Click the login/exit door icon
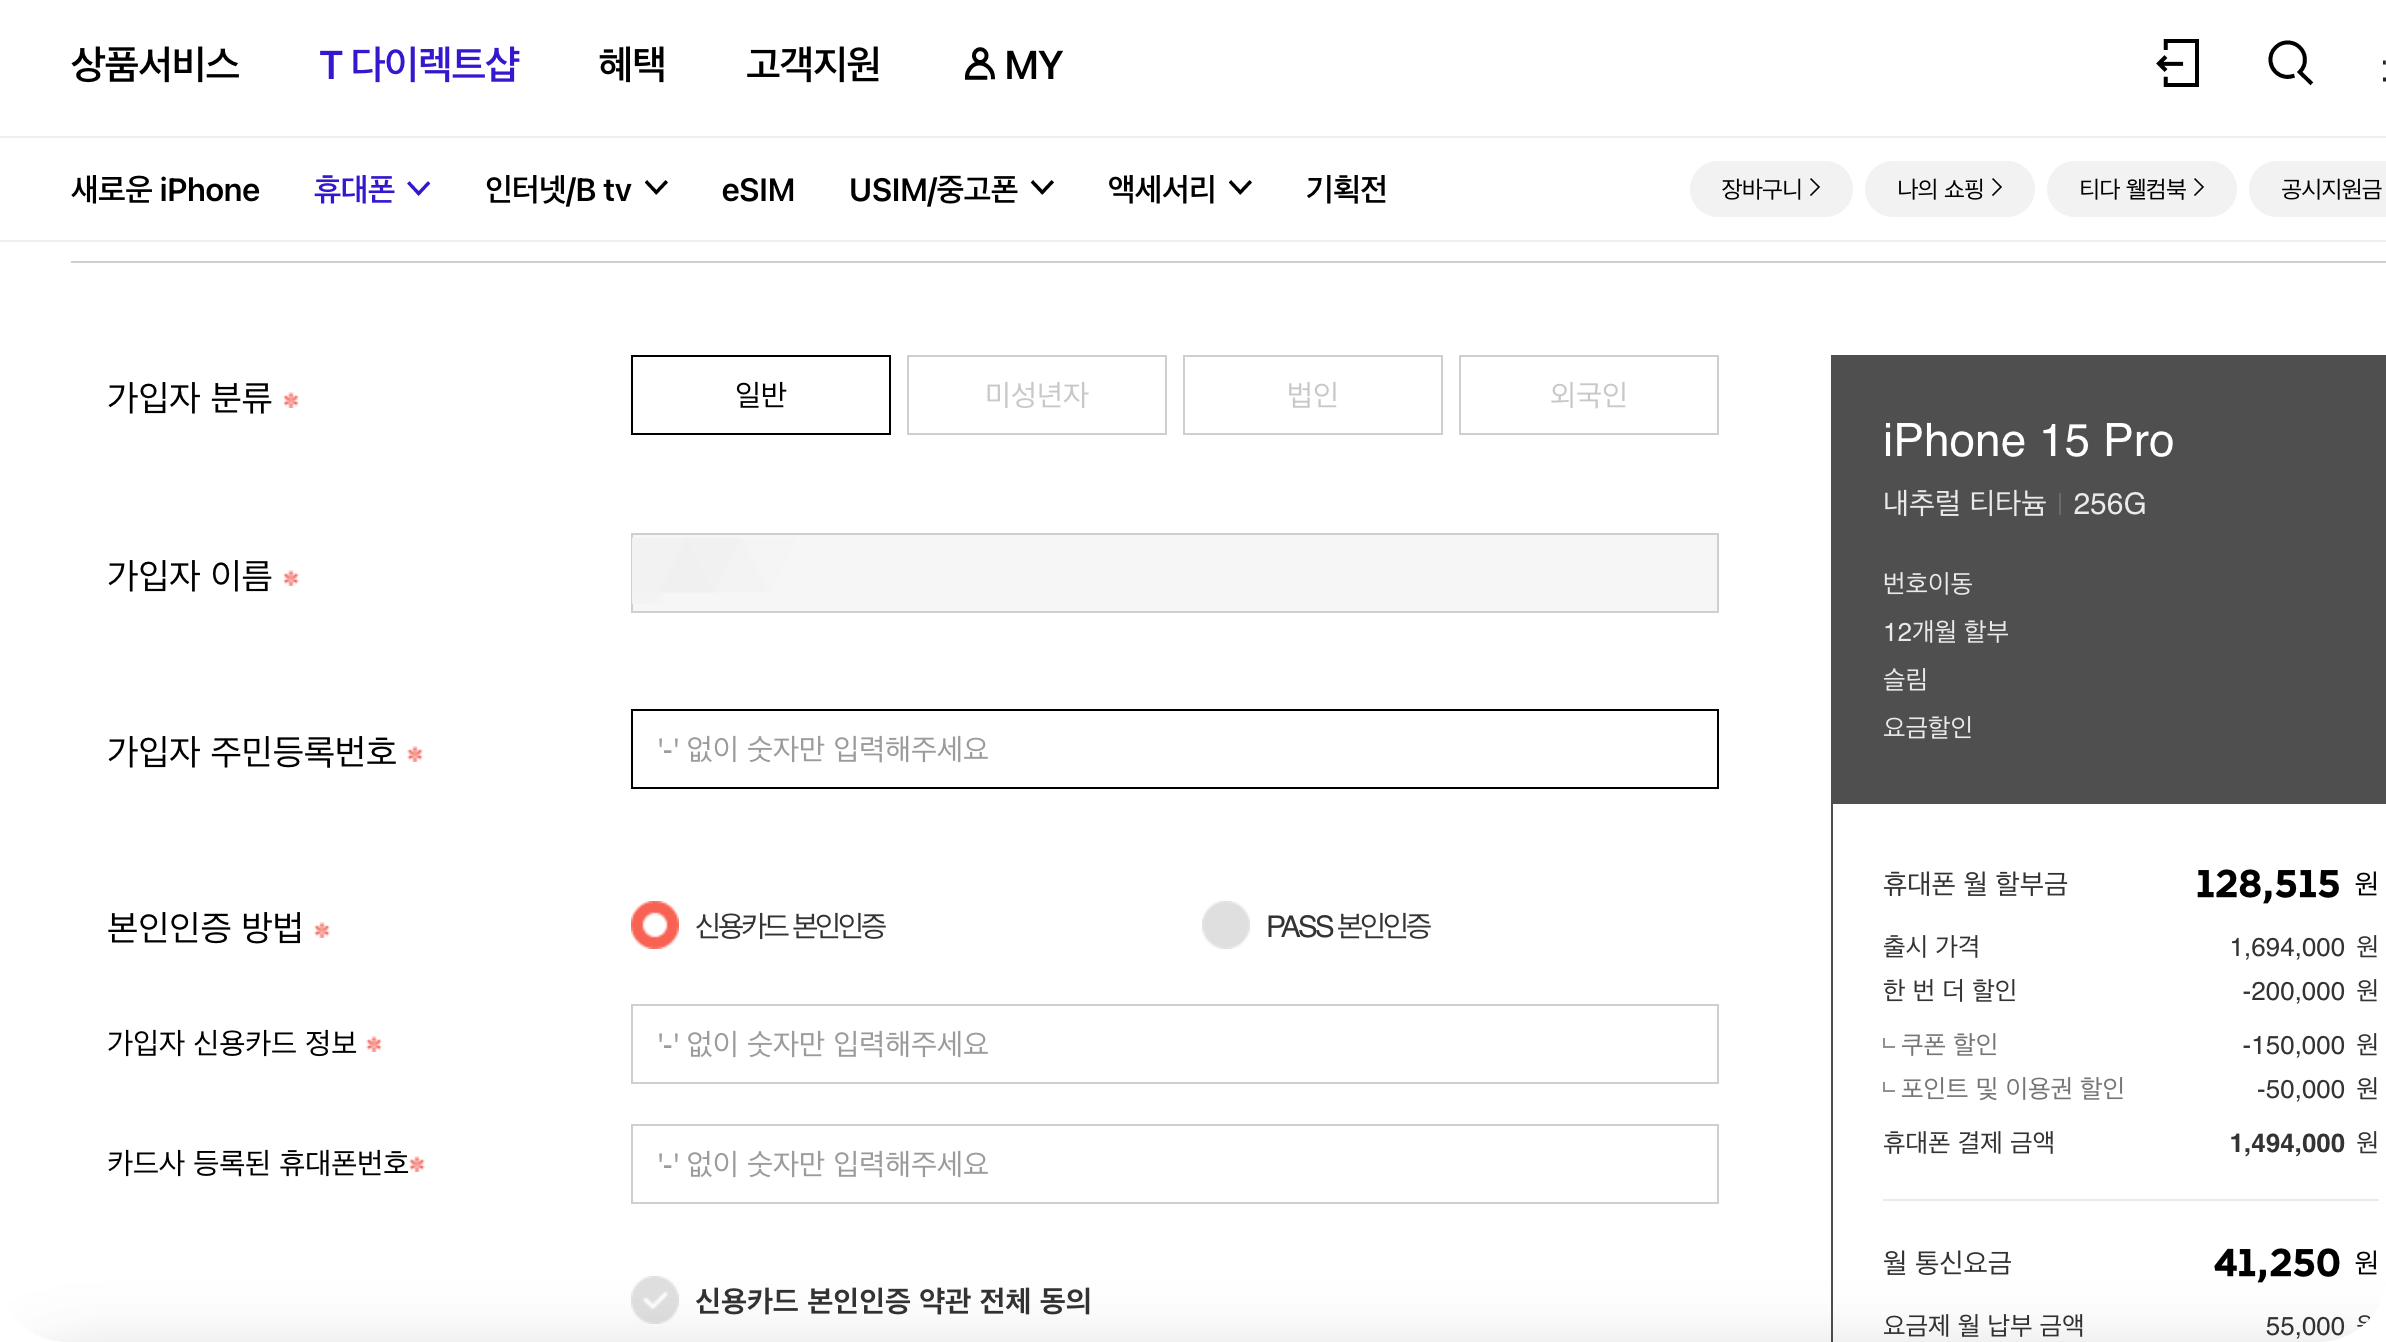Viewport: 2386px width, 1342px height. 2178,64
